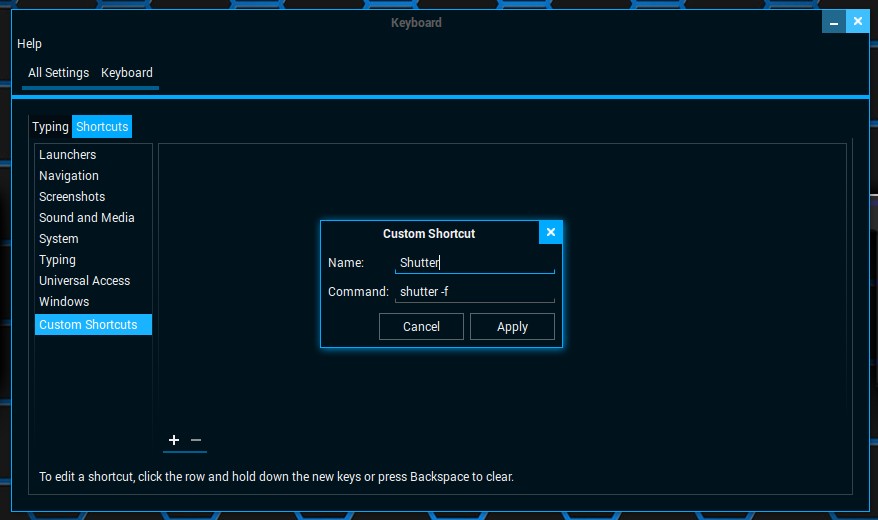Open the Help menu
The image size is (878, 520).
pos(30,44)
